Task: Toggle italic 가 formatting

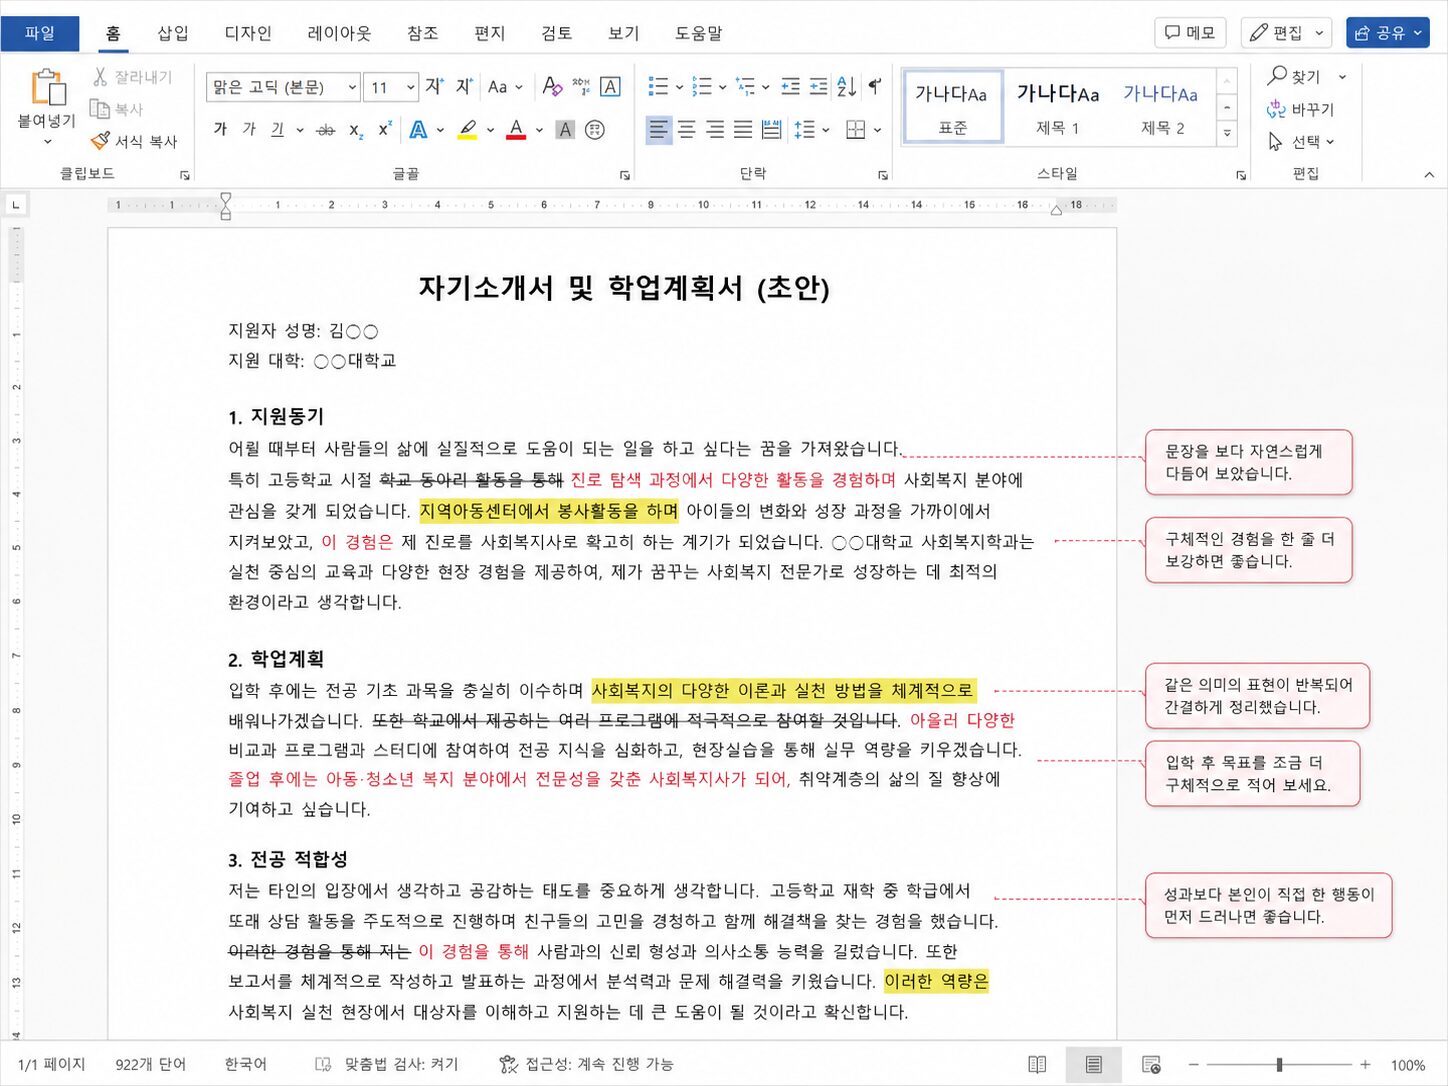Action: (x=249, y=130)
